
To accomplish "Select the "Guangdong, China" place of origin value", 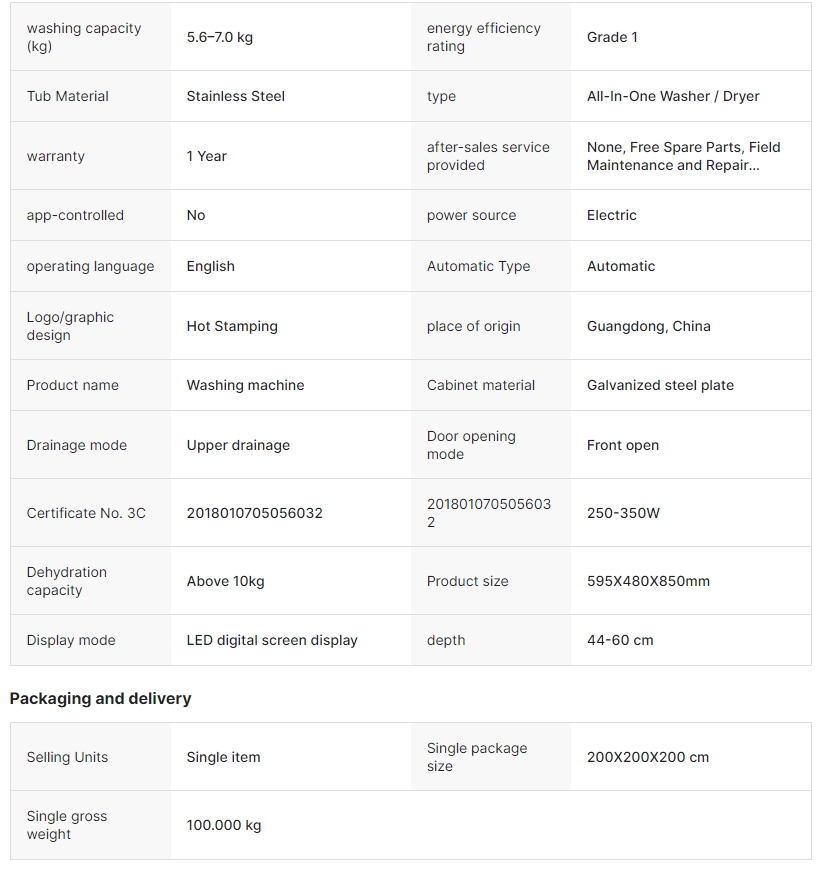I will (648, 326).
